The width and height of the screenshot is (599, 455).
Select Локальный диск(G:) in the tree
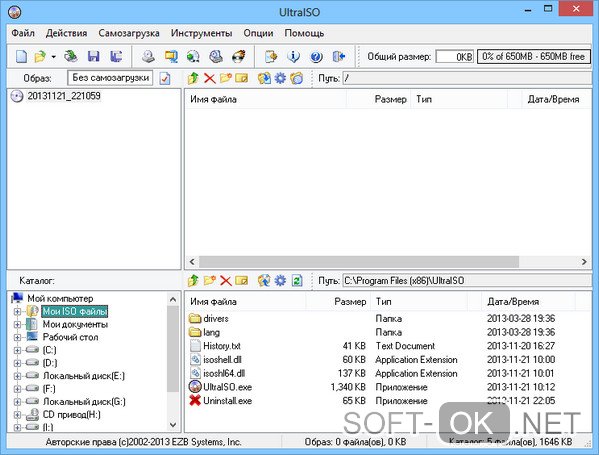[84, 402]
